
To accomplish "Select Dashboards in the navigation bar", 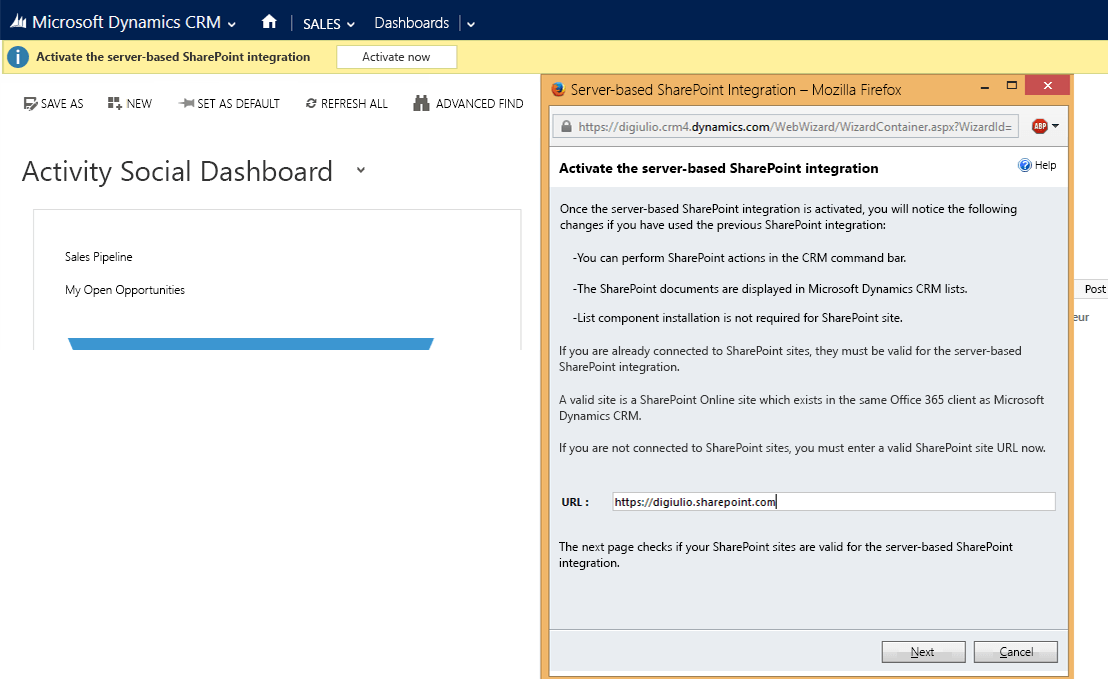I will [411, 23].
